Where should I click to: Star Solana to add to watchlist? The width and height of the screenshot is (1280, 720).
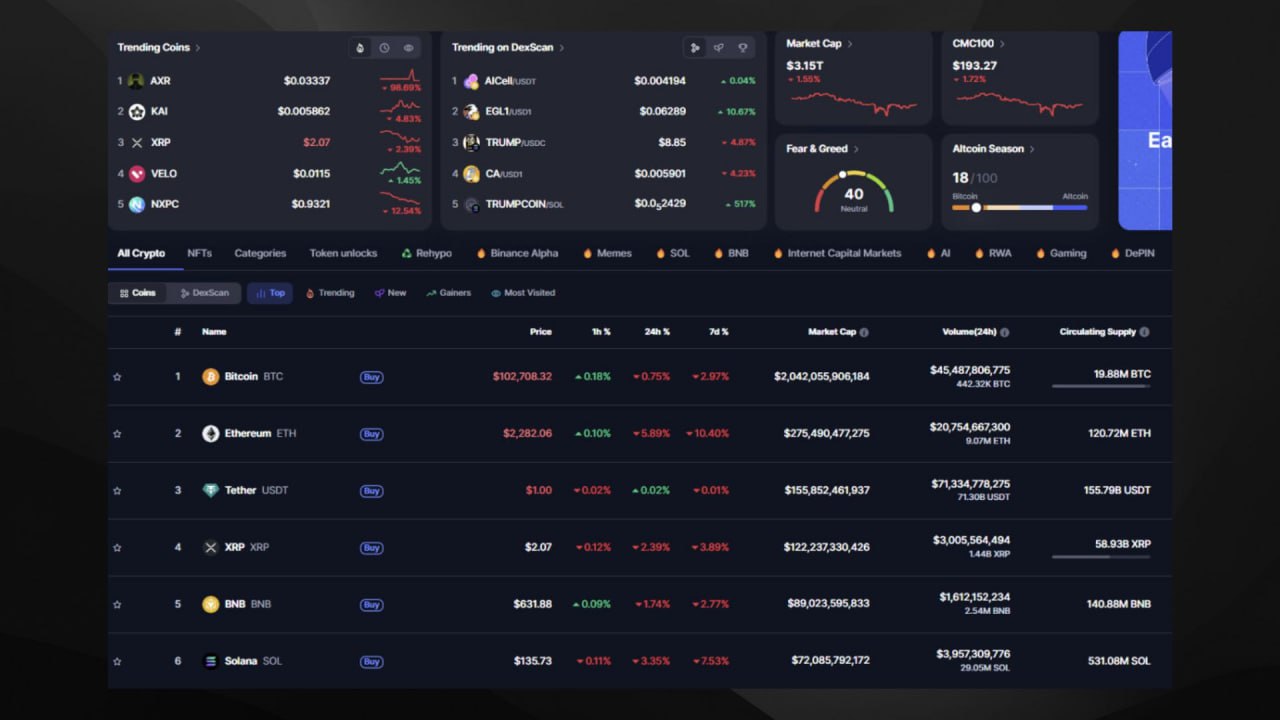[117, 662]
